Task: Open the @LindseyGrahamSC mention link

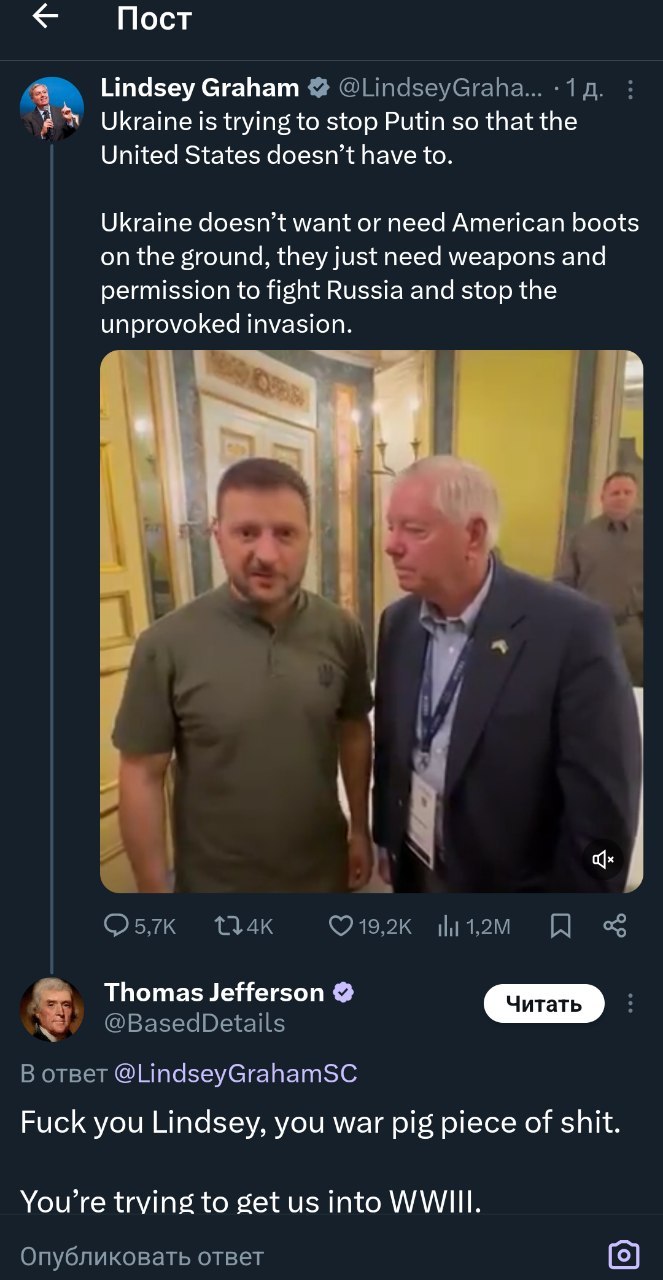Action: 236,1074
